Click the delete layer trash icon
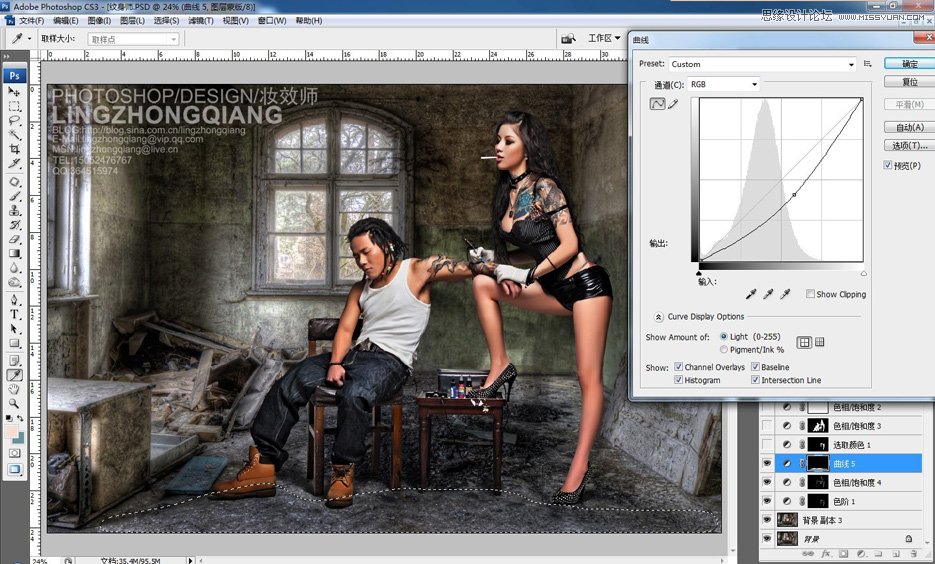935x564 pixels. pos(914,553)
